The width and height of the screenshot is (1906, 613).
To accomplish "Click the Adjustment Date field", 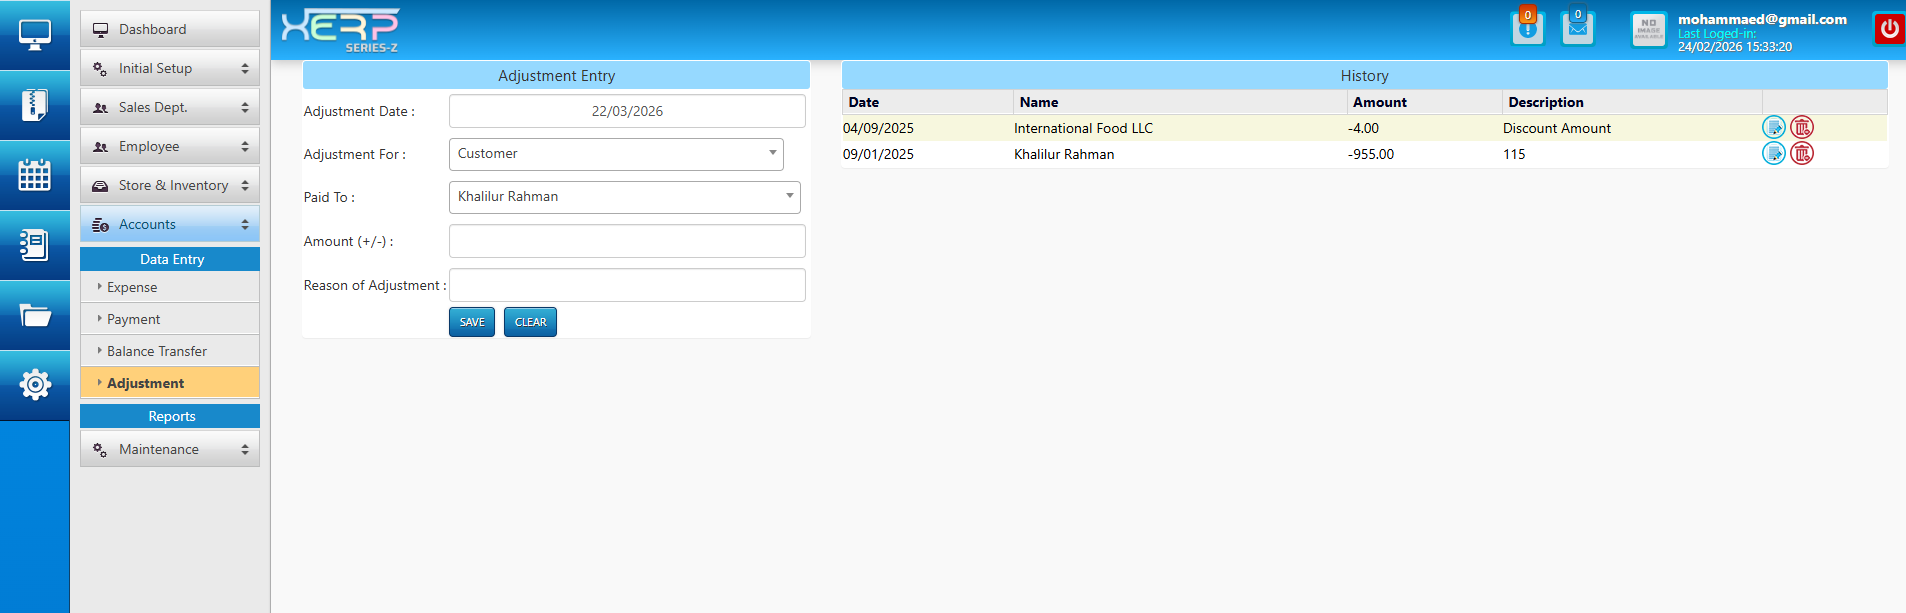I will pyautogui.click(x=627, y=111).
